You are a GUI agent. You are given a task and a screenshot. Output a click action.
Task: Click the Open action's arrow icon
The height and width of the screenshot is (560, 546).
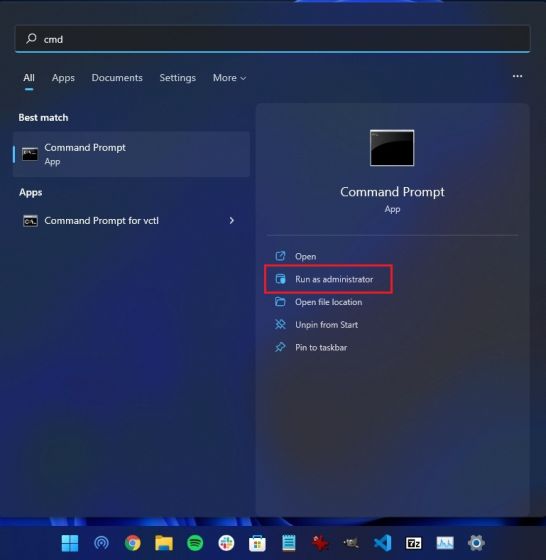tap(280, 256)
